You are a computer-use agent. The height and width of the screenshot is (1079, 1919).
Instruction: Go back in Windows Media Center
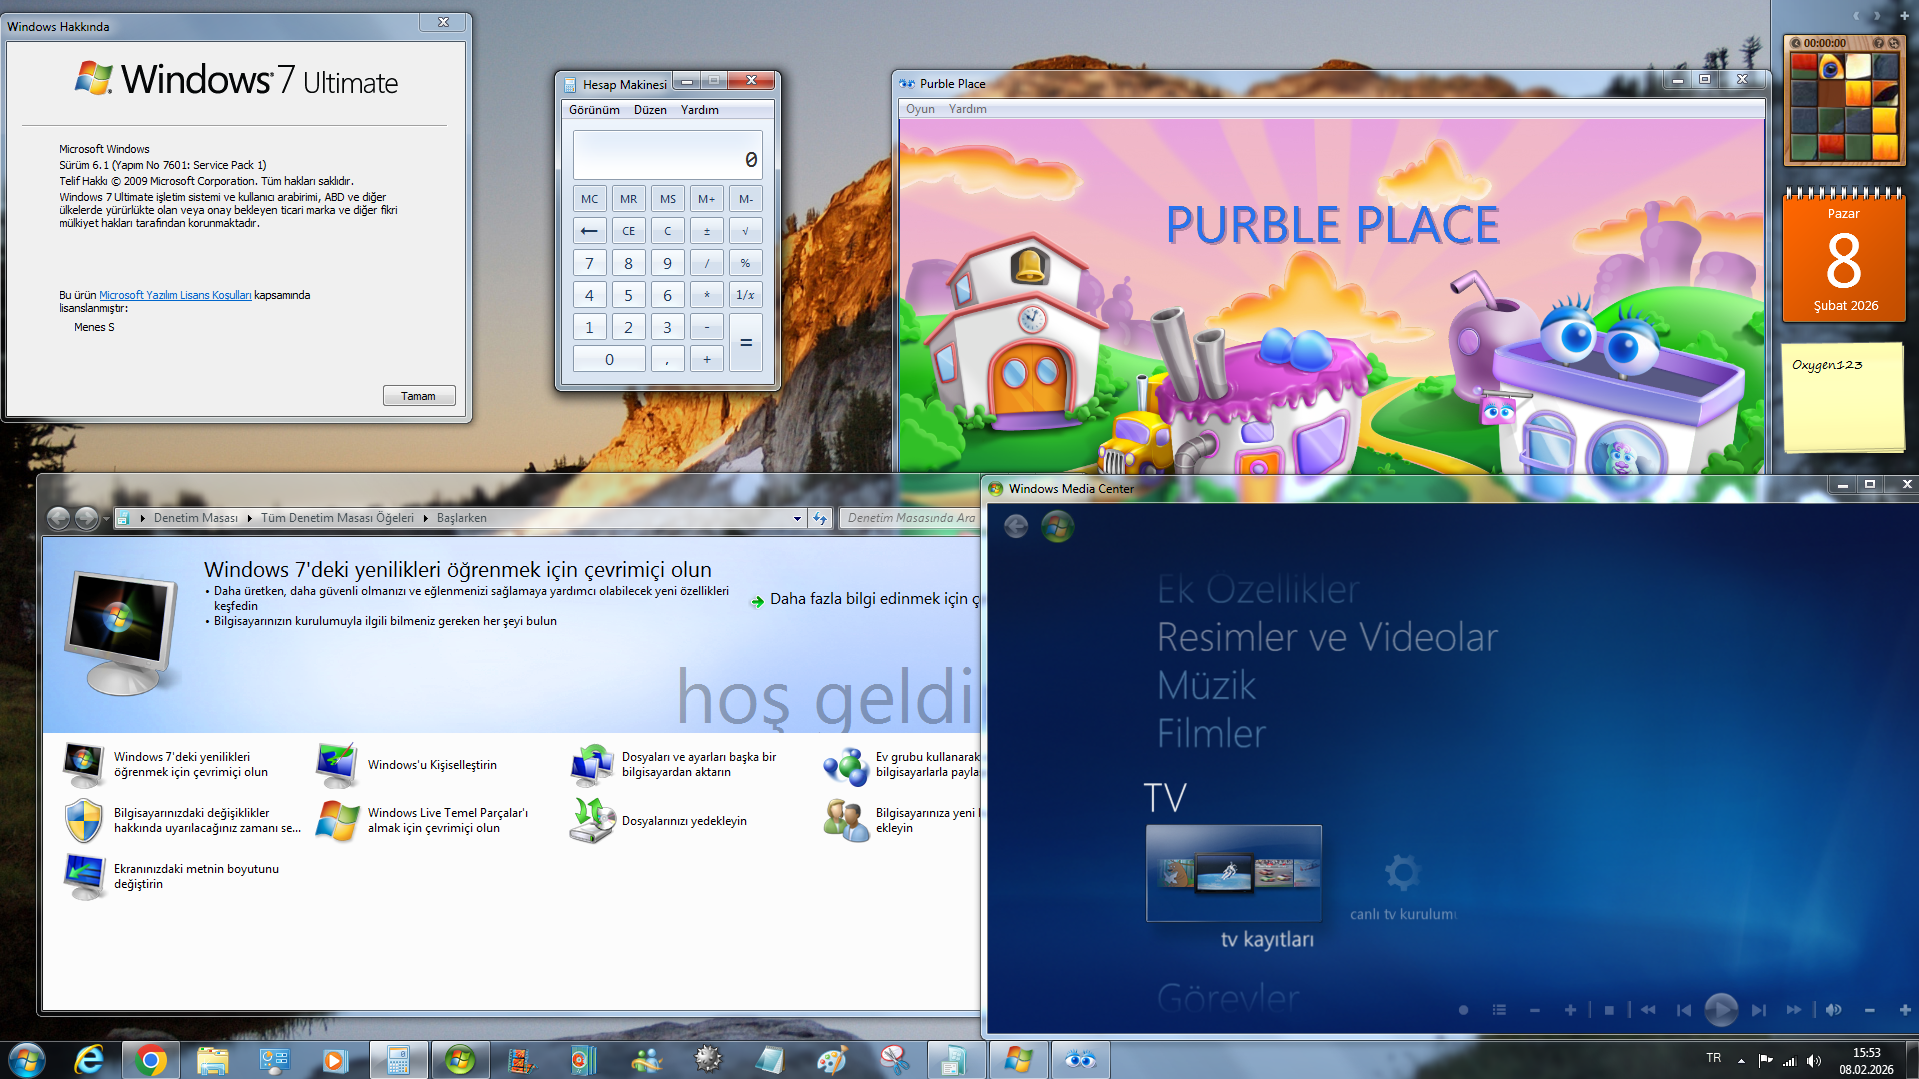click(1016, 526)
